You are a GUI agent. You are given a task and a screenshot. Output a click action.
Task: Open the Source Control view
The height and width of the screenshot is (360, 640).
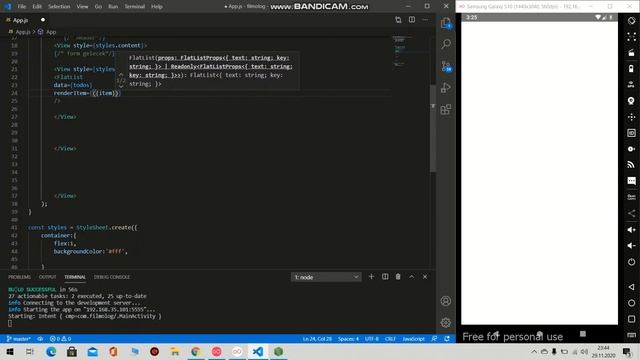[x=446, y=66]
